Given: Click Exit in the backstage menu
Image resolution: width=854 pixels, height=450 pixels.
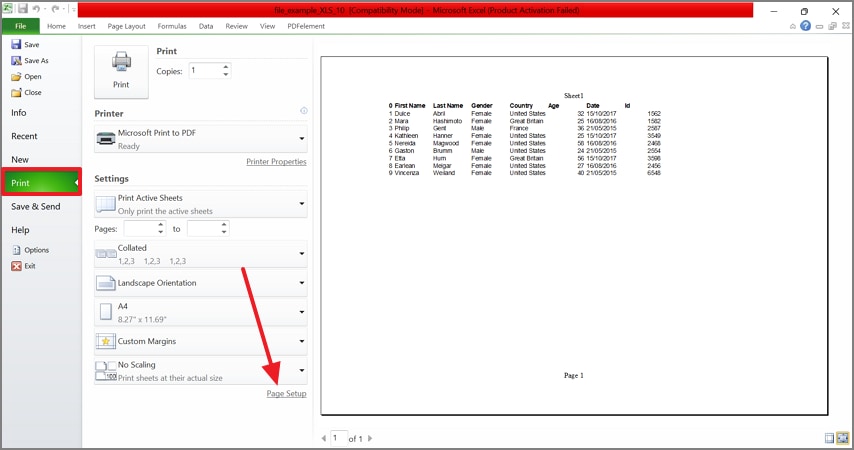Looking at the screenshot, I should coord(24,266).
